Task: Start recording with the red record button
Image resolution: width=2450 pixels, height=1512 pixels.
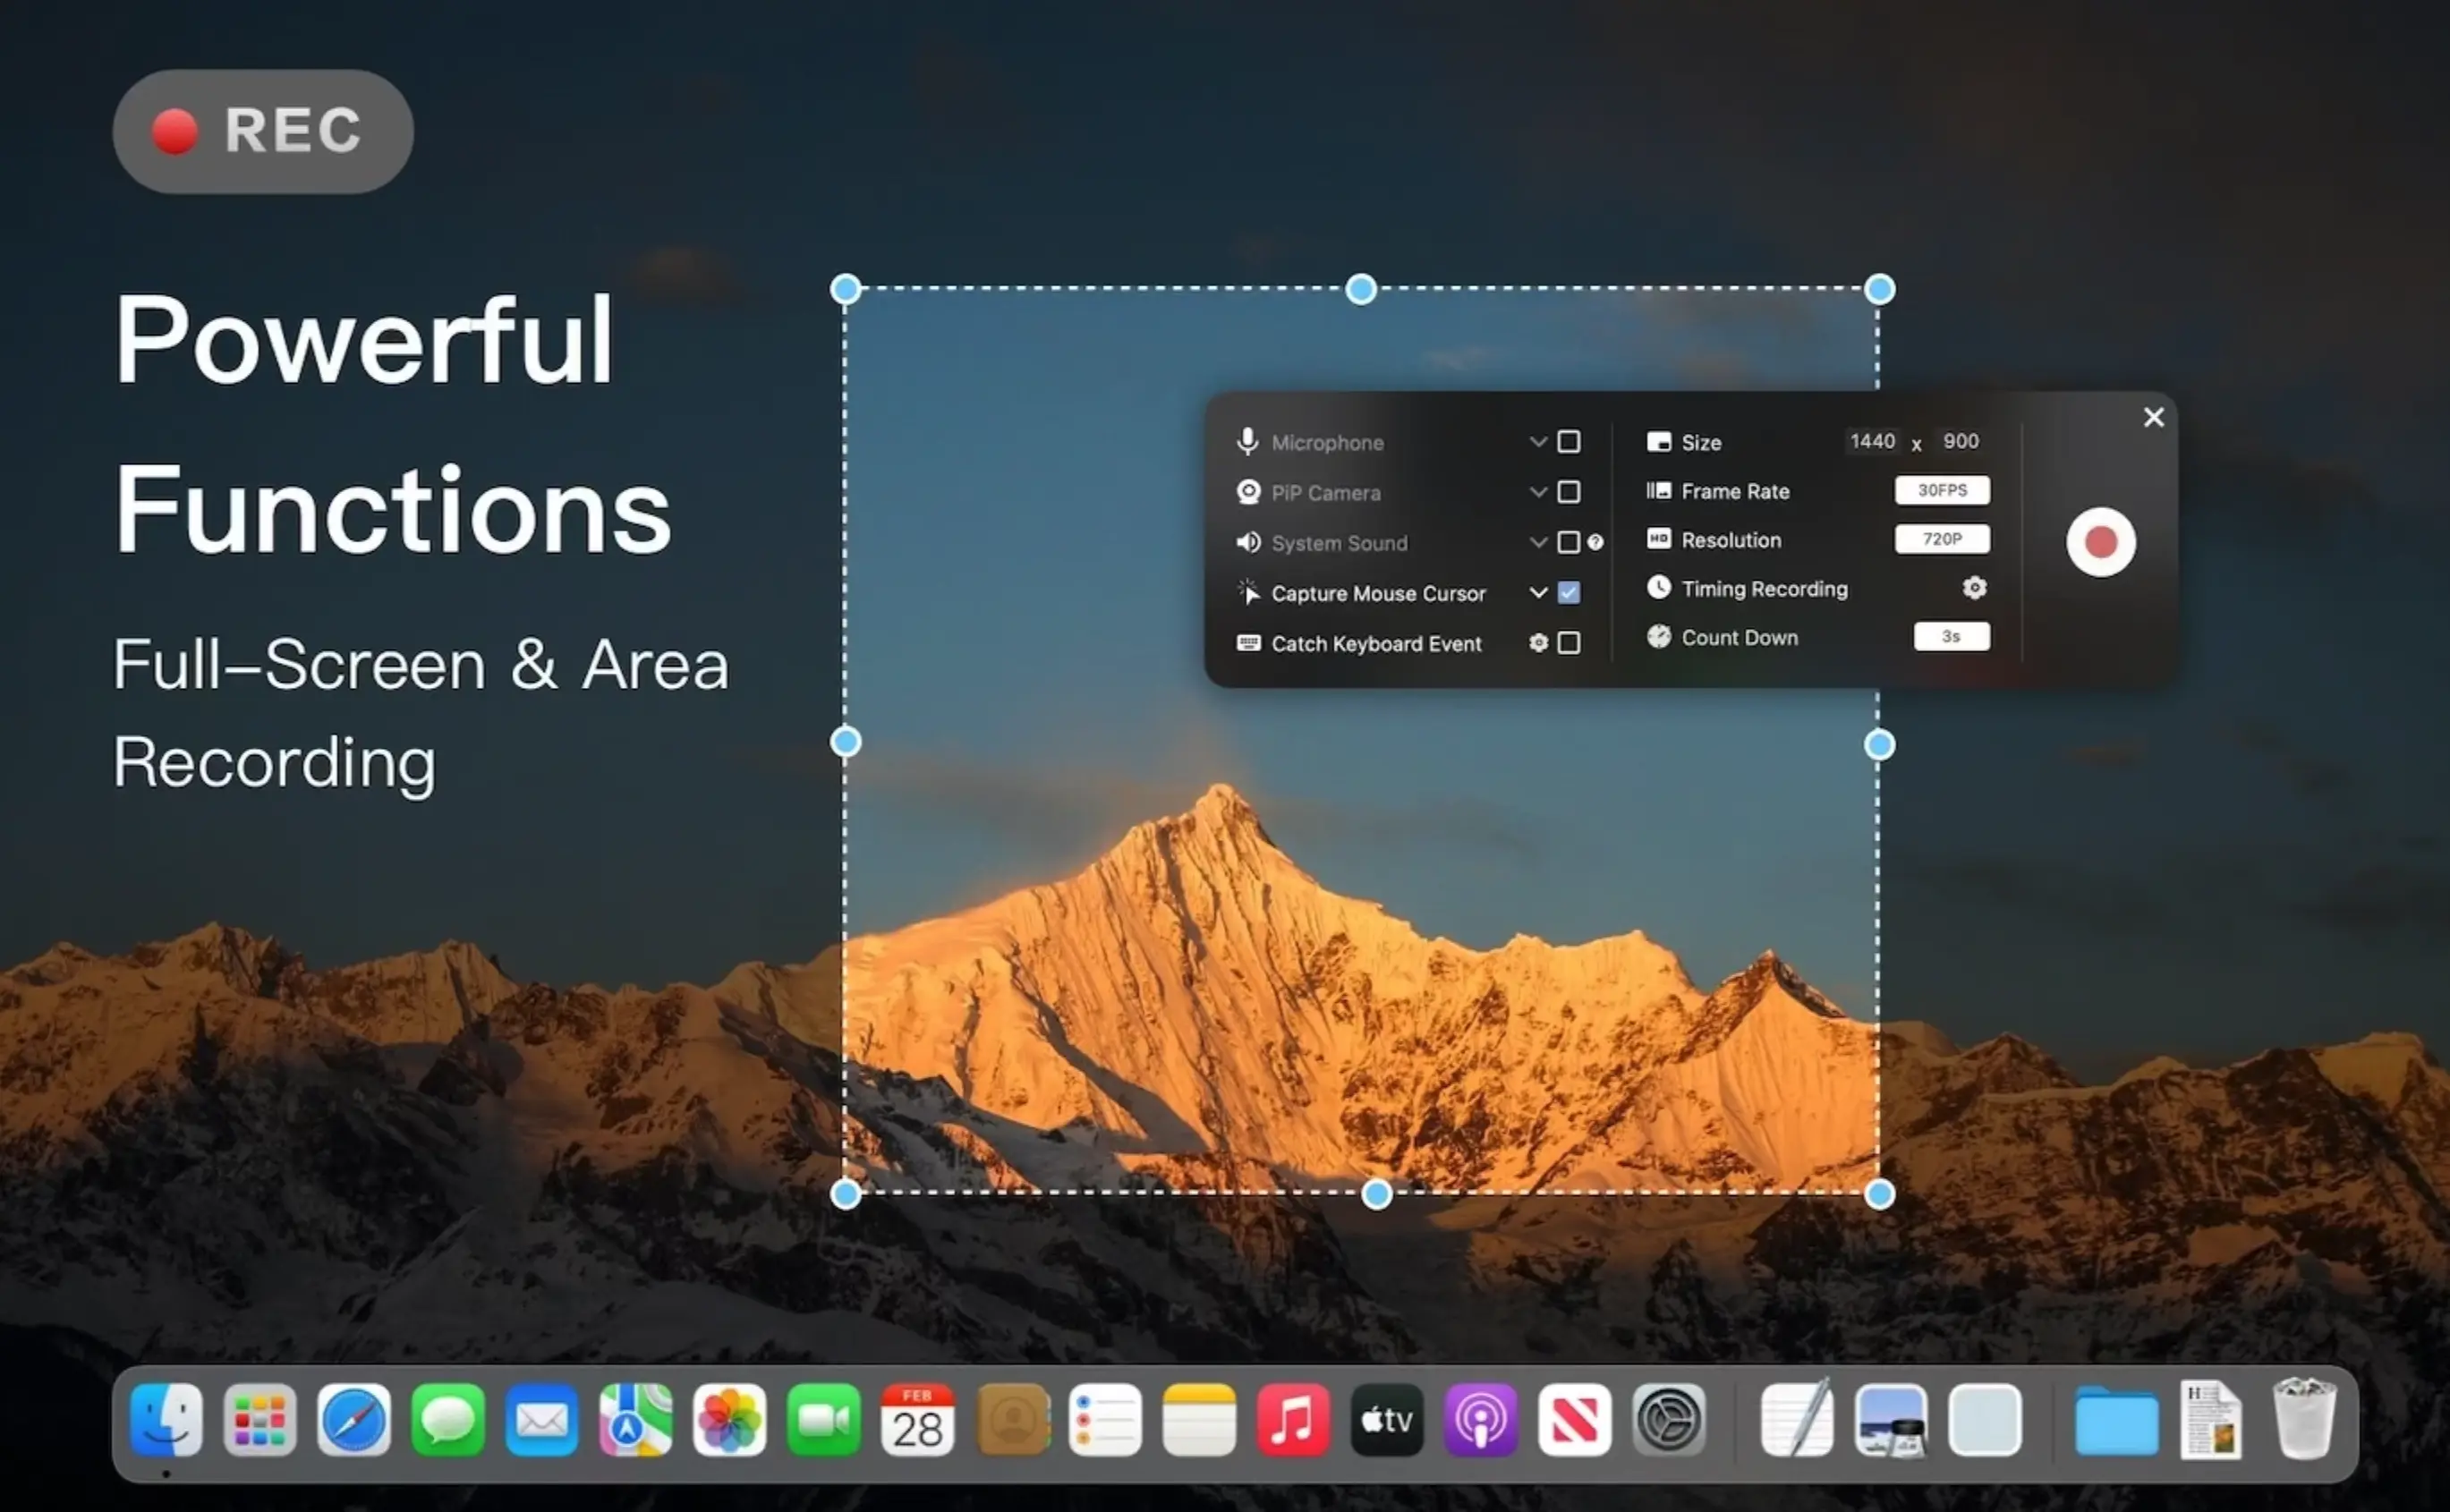Action: pyautogui.click(x=2100, y=542)
